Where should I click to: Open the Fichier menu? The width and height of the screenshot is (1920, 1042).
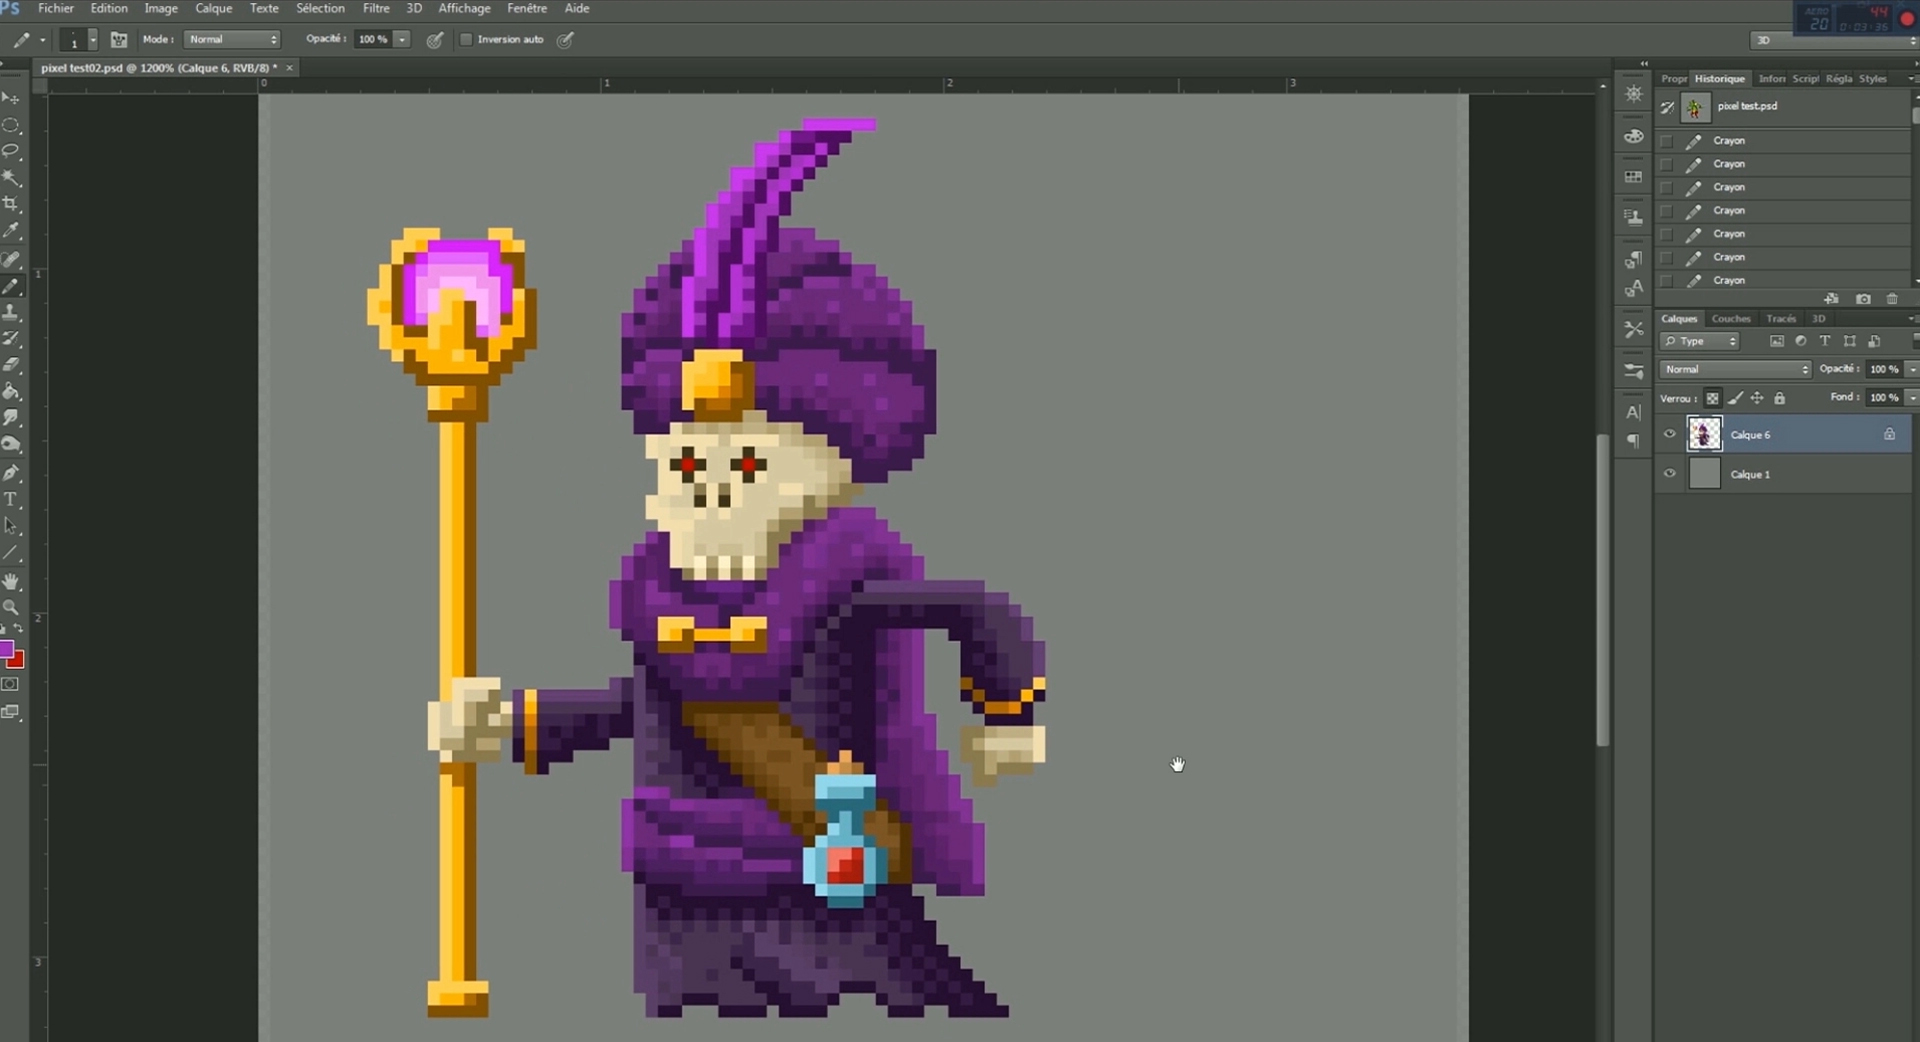pyautogui.click(x=56, y=8)
